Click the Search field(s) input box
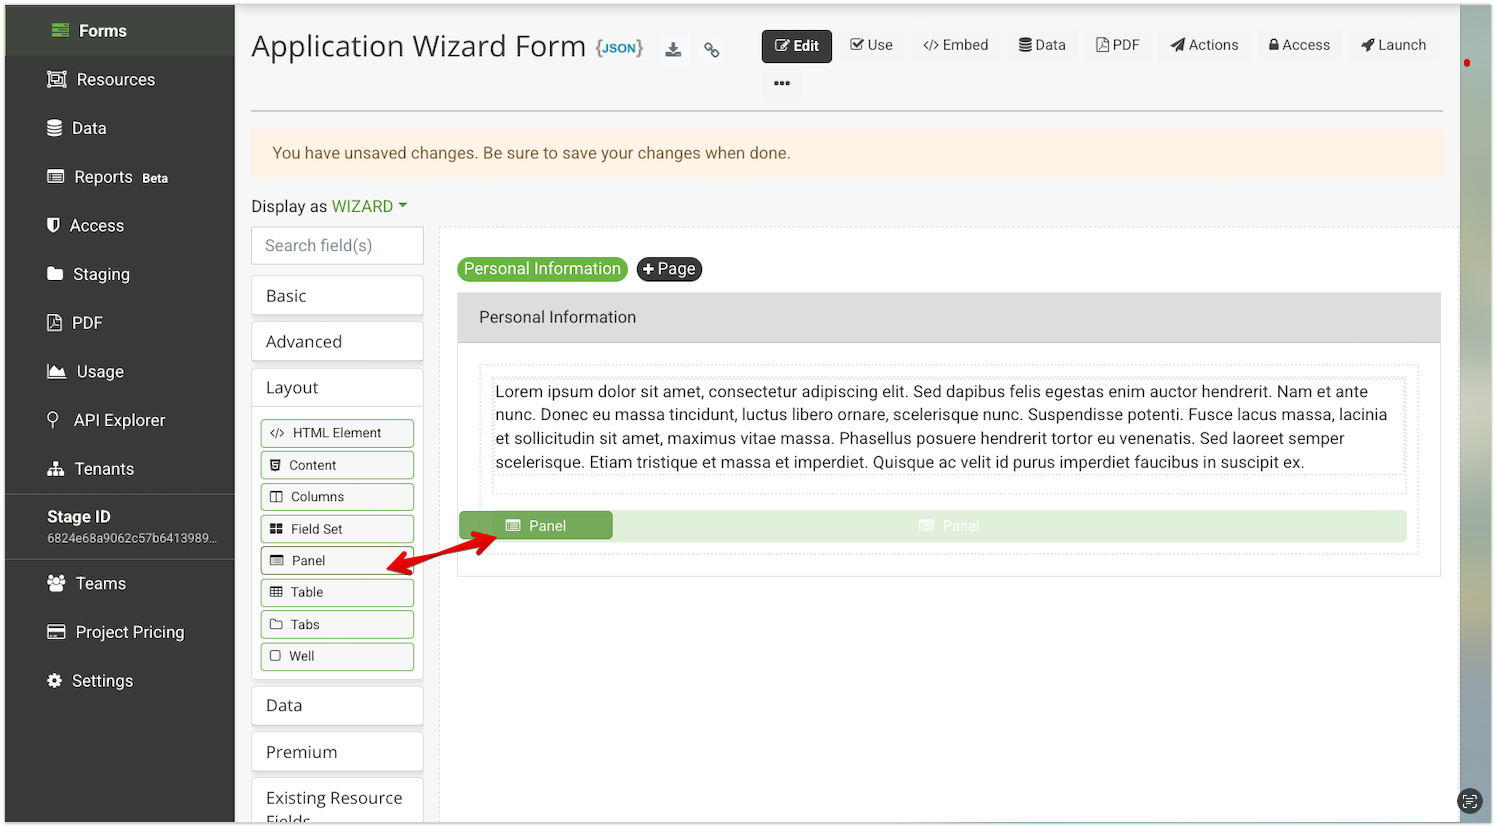 [x=337, y=246]
